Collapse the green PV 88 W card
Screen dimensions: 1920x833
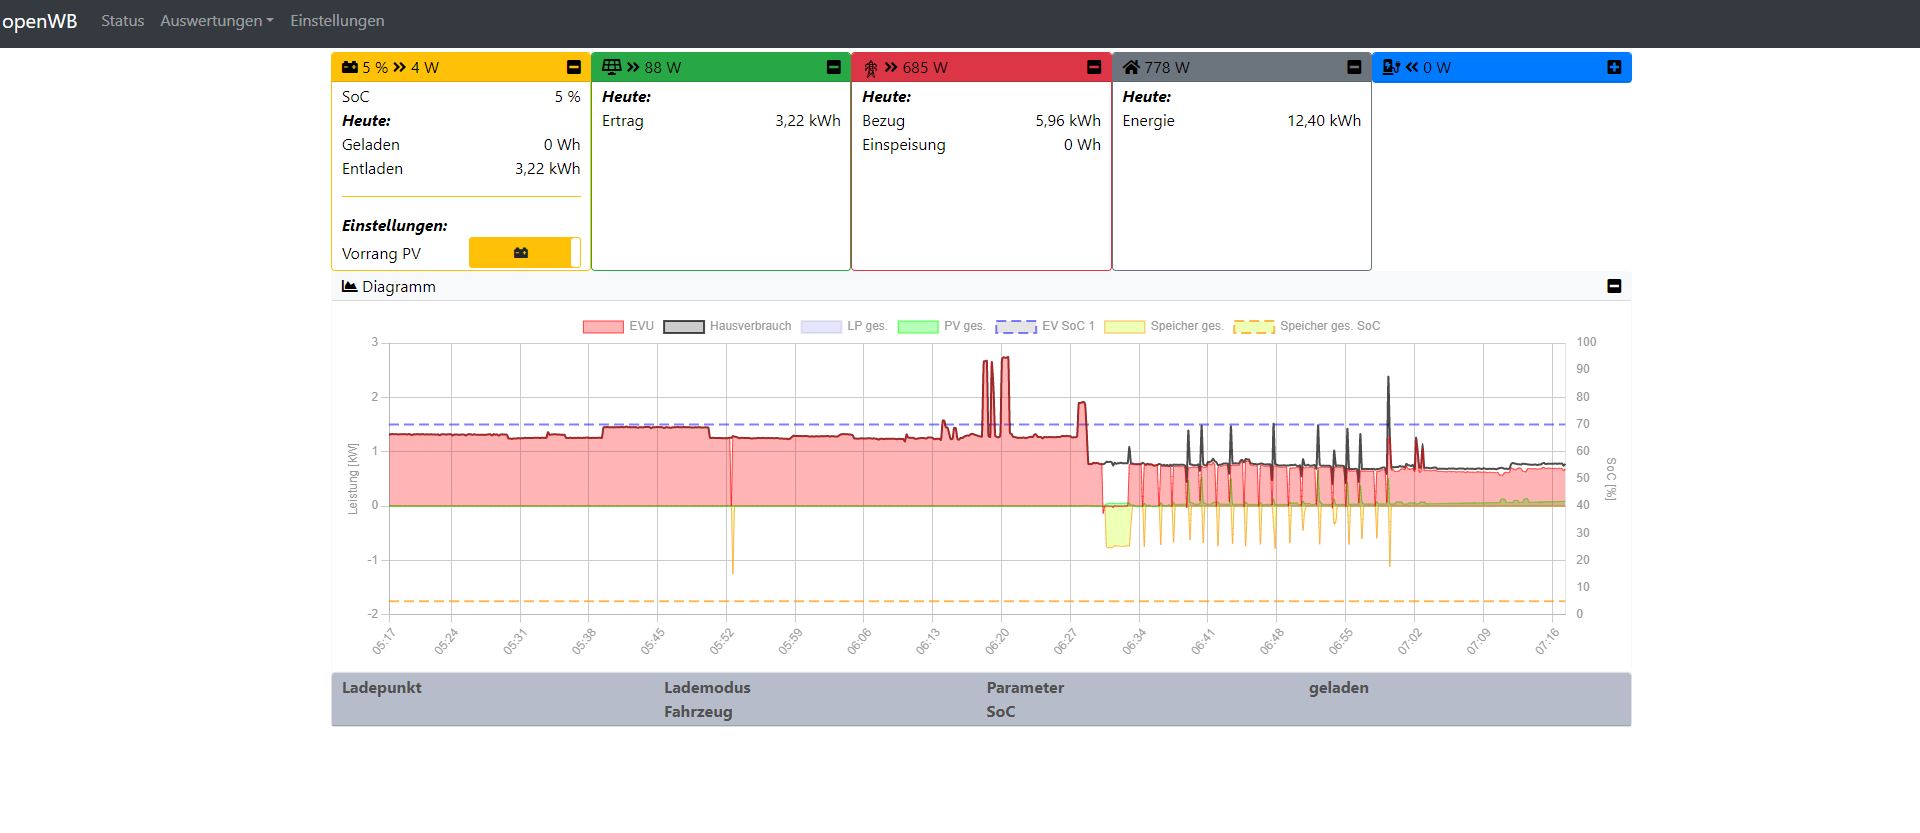pos(833,67)
